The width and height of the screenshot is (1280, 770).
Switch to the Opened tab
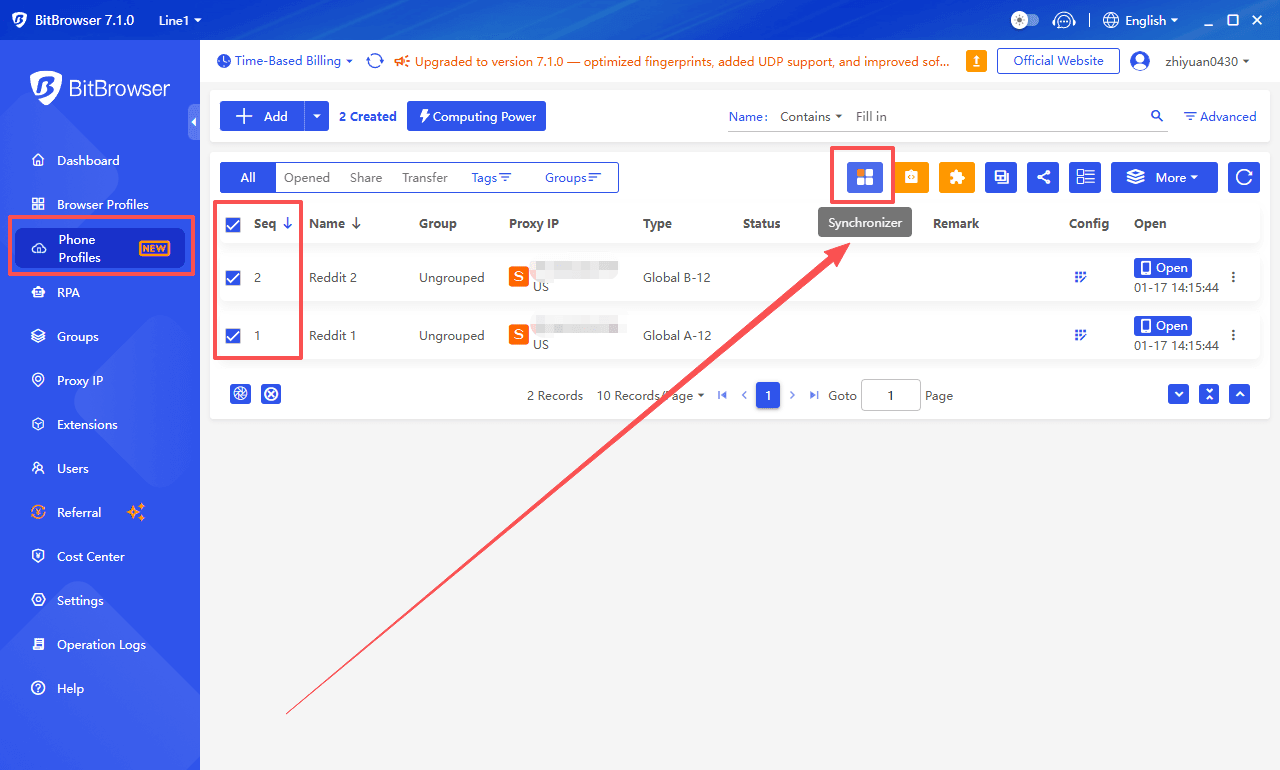pos(306,177)
